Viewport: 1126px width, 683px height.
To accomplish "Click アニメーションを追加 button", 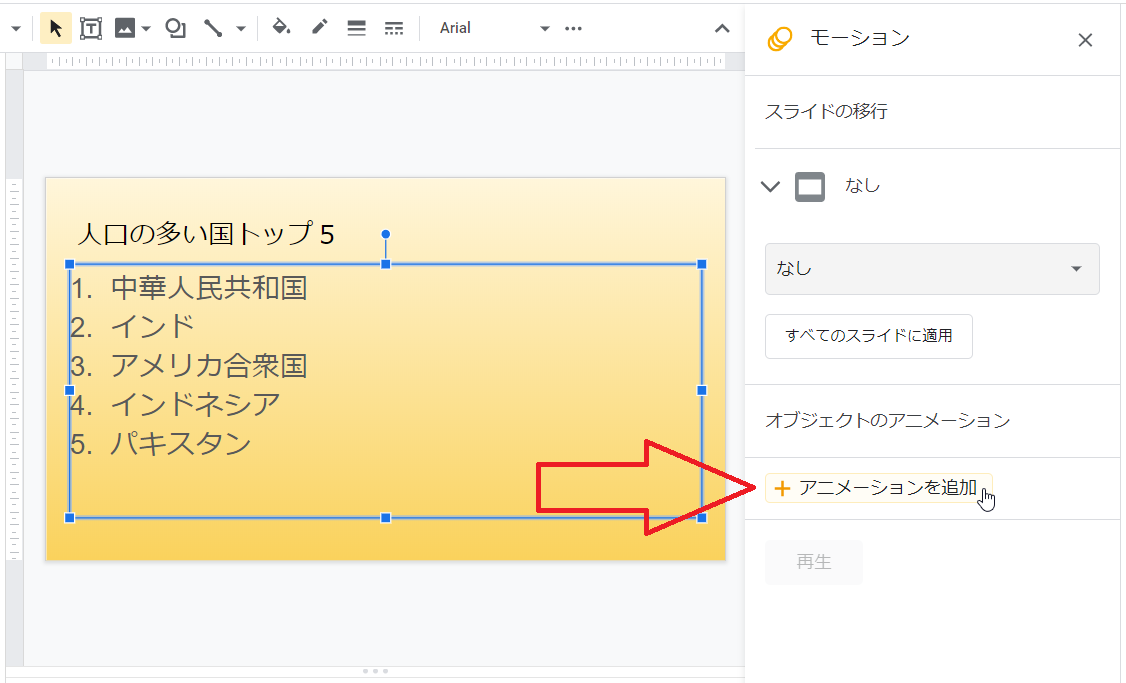I will tap(878, 488).
